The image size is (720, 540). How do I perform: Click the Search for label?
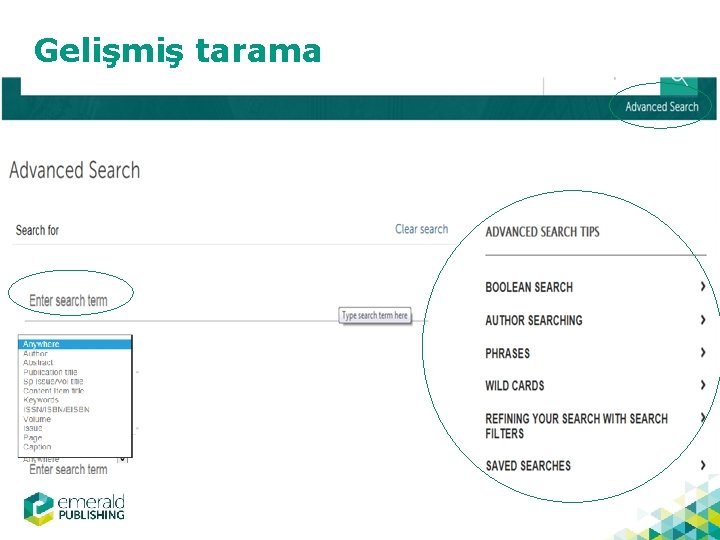[37, 230]
